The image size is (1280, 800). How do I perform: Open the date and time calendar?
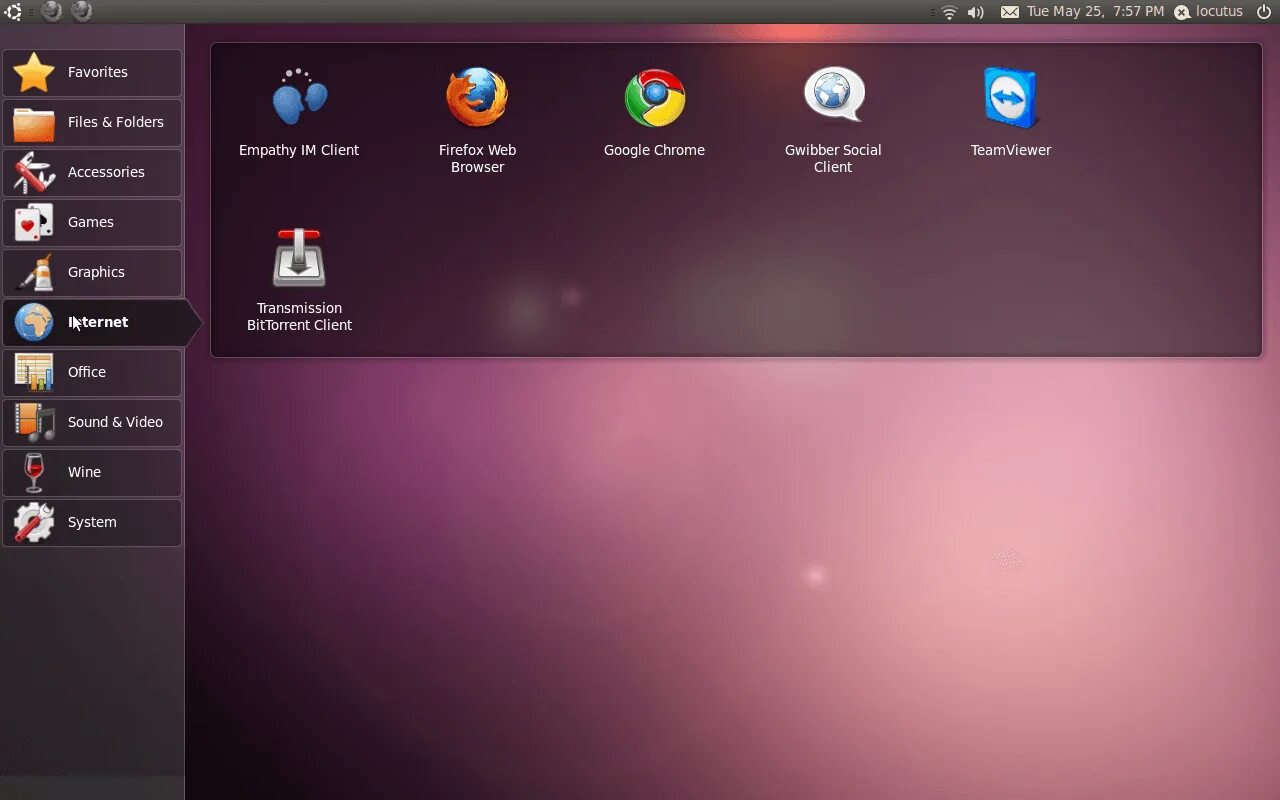pyautogui.click(x=1095, y=12)
